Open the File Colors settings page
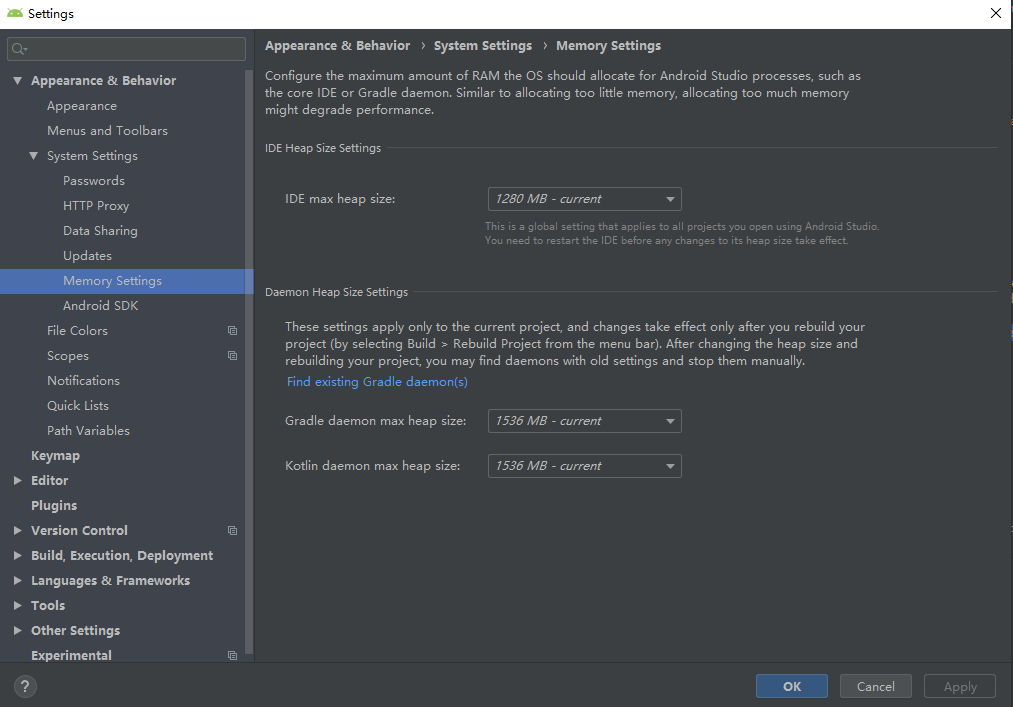 click(x=77, y=331)
